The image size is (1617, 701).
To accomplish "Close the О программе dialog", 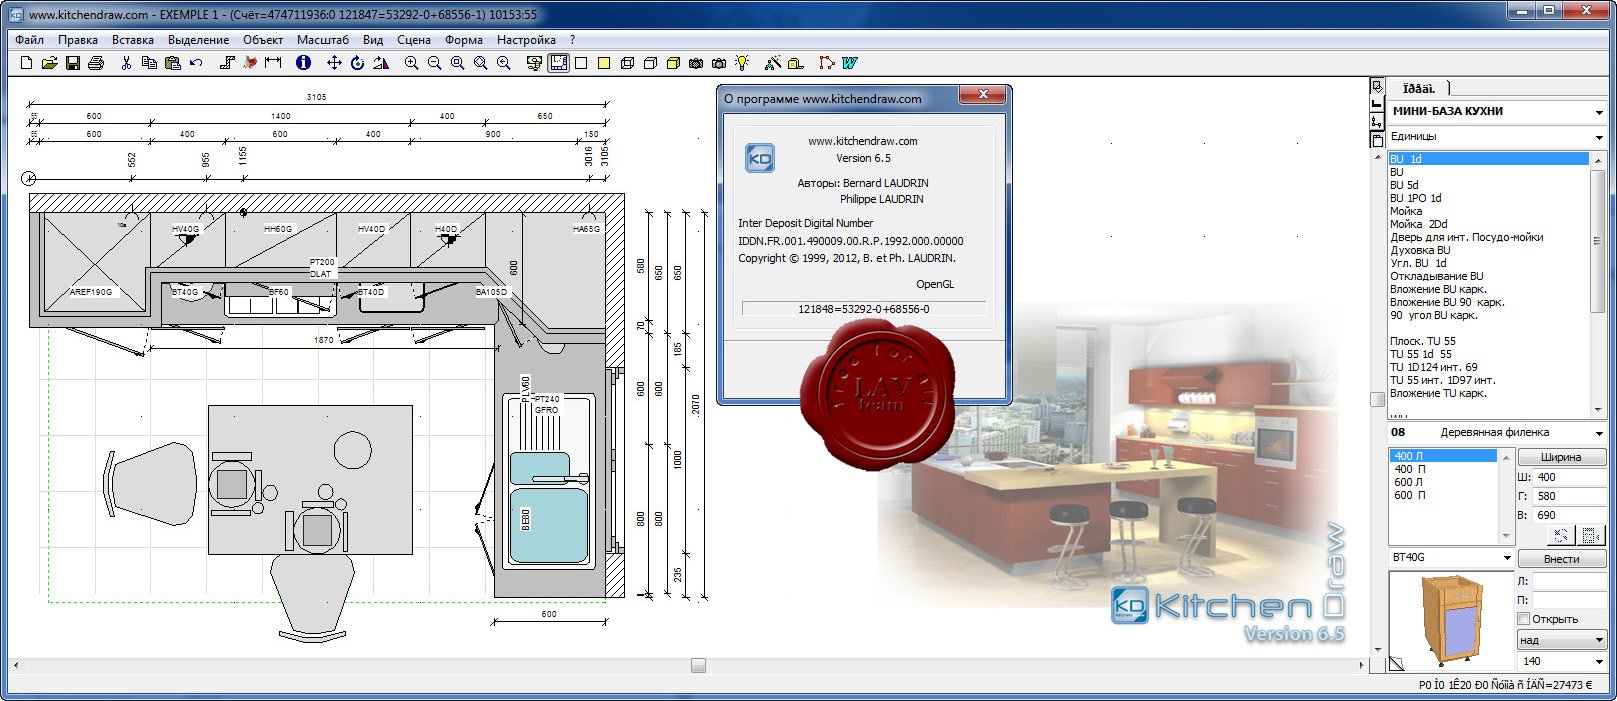I will (984, 94).
